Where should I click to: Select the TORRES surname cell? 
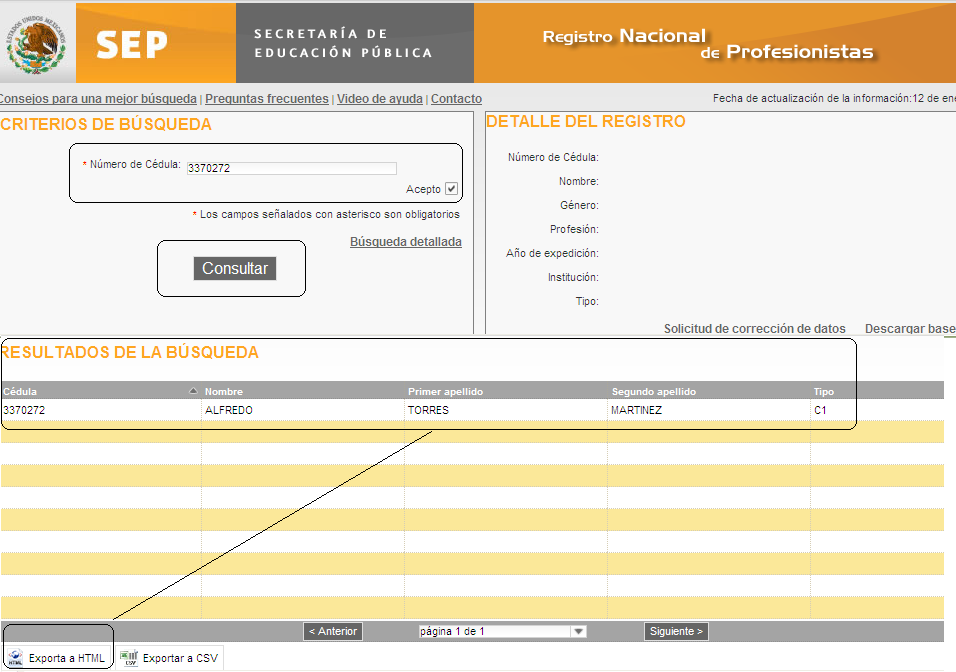coord(428,410)
